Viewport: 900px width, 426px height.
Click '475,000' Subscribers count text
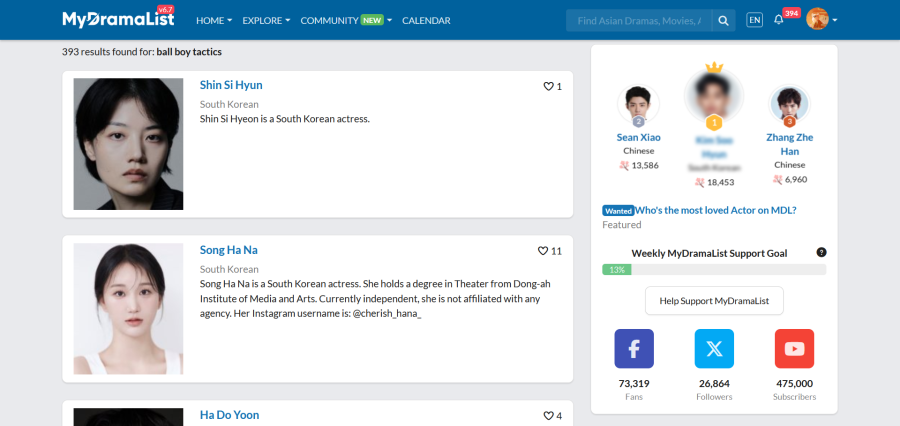(794, 384)
